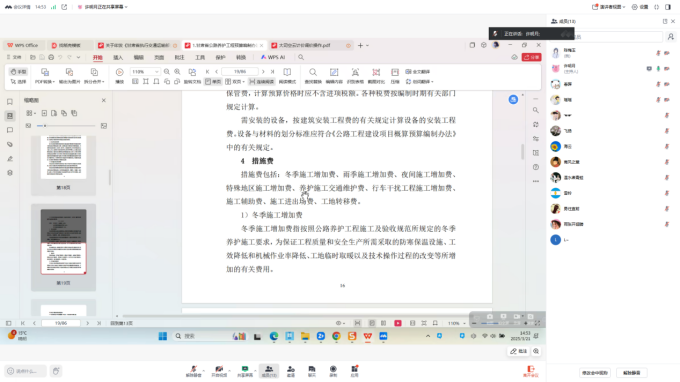Toggle continuous reading mode
Screen dimensions: 680x382
coord(262,82)
